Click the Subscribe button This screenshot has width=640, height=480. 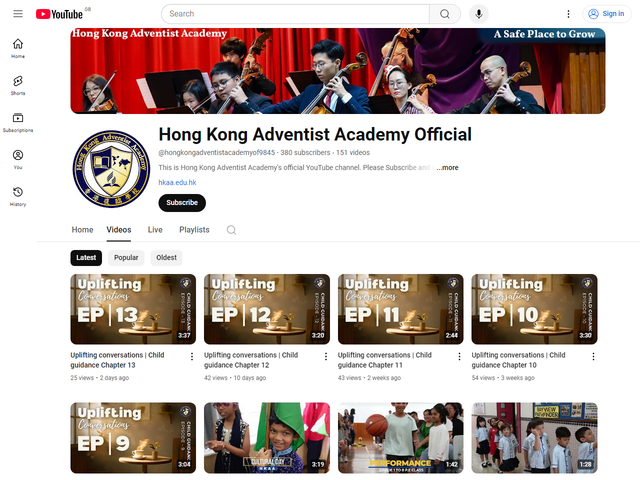[182, 202]
